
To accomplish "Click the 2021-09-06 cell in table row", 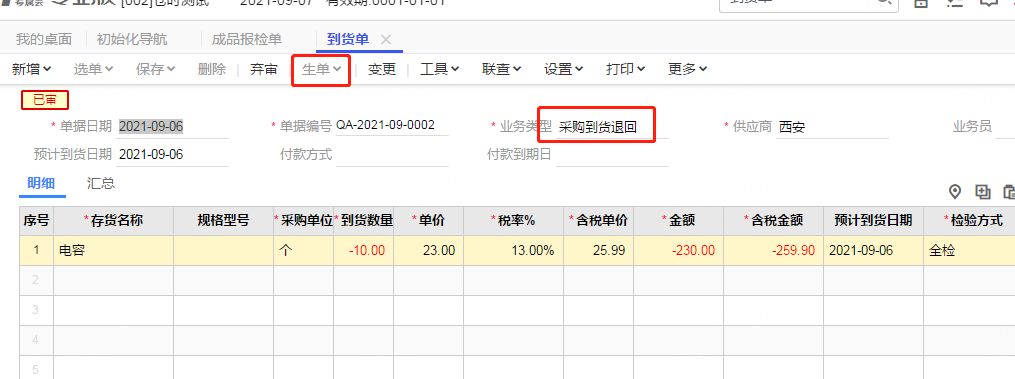I will click(873, 250).
